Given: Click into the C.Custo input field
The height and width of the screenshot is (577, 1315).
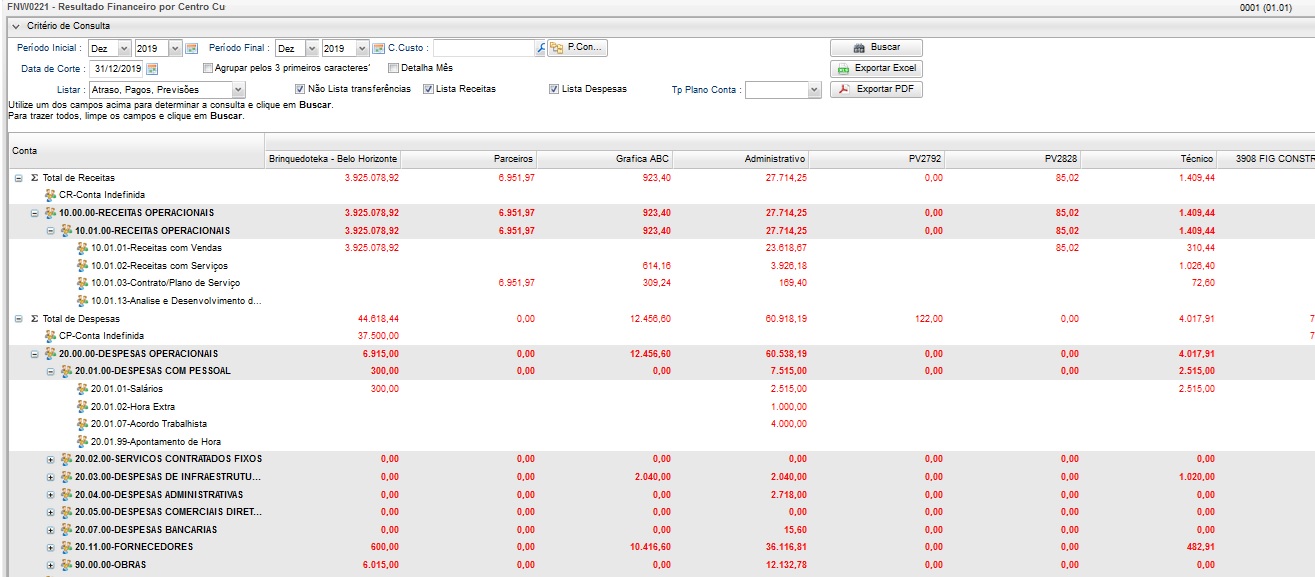Looking at the screenshot, I should click(x=483, y=48).
